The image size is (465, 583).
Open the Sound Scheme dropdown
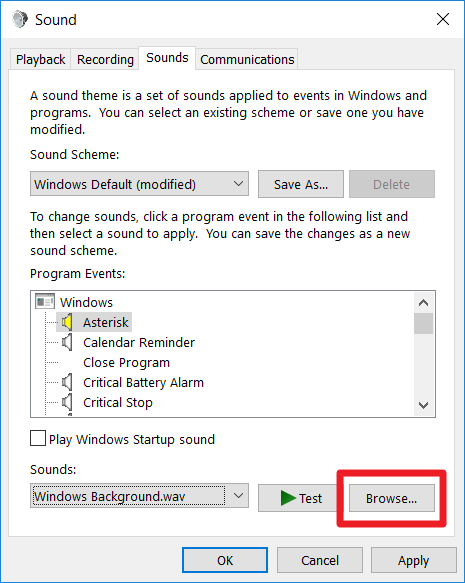tap(139, 184)
